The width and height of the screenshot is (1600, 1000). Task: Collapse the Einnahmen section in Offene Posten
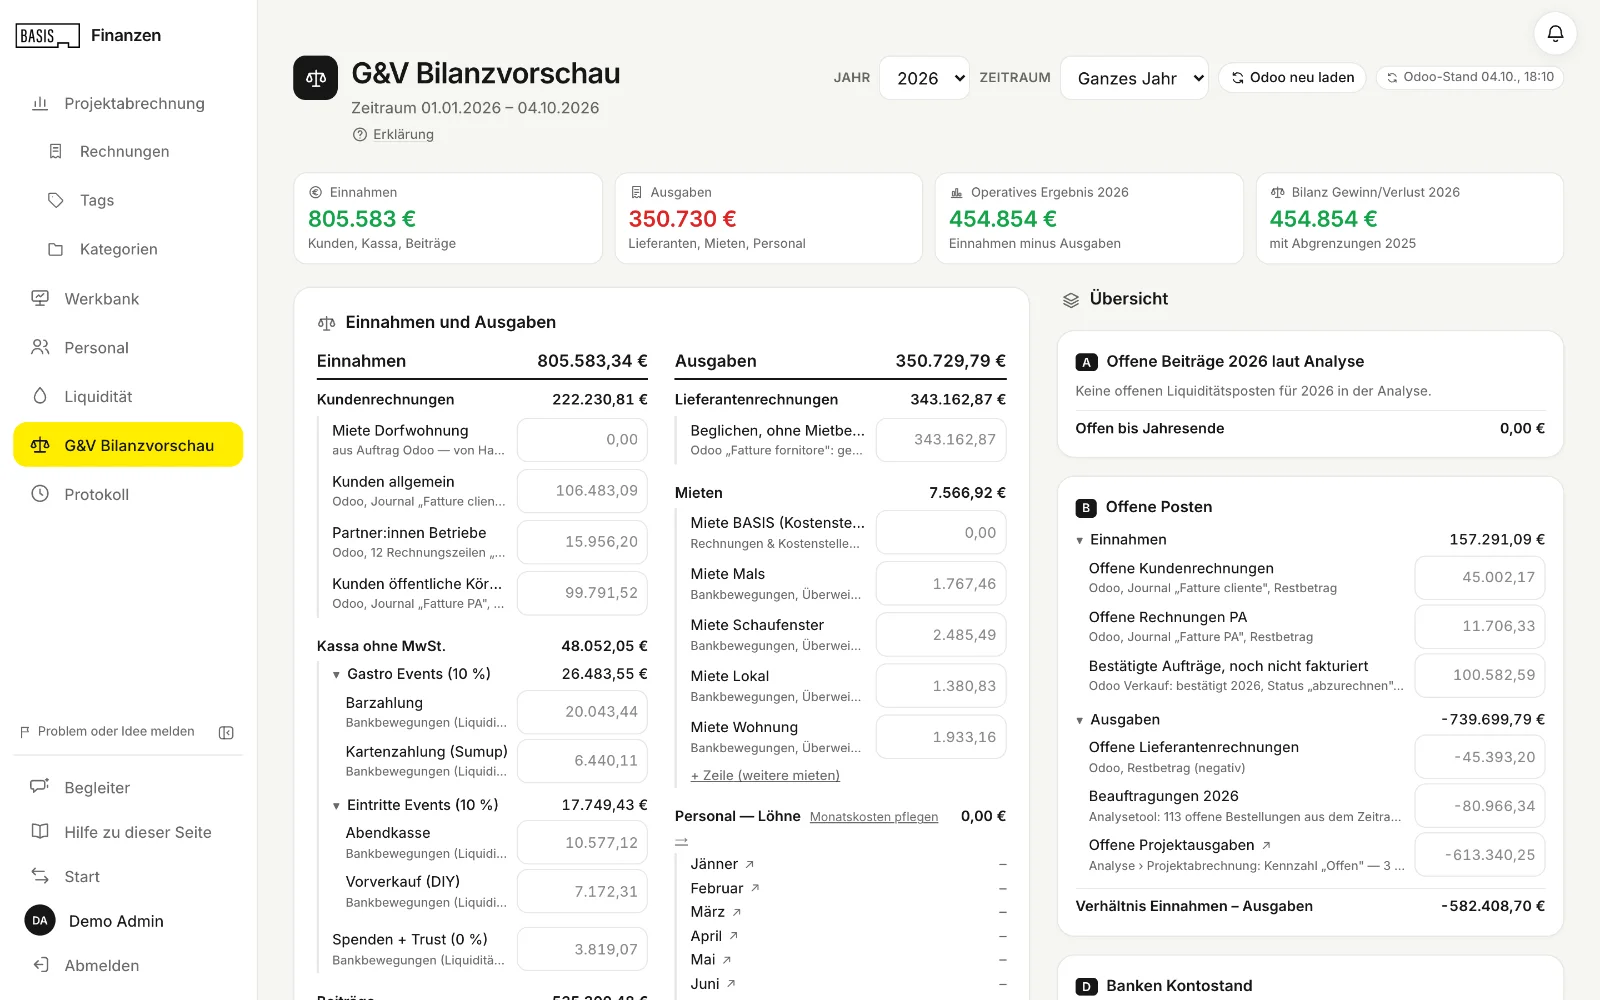pyautogui.click(x=1080, y=540)
